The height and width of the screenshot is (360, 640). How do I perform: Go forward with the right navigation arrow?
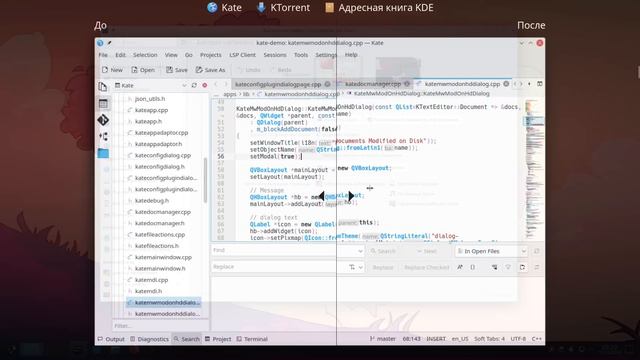226,84
